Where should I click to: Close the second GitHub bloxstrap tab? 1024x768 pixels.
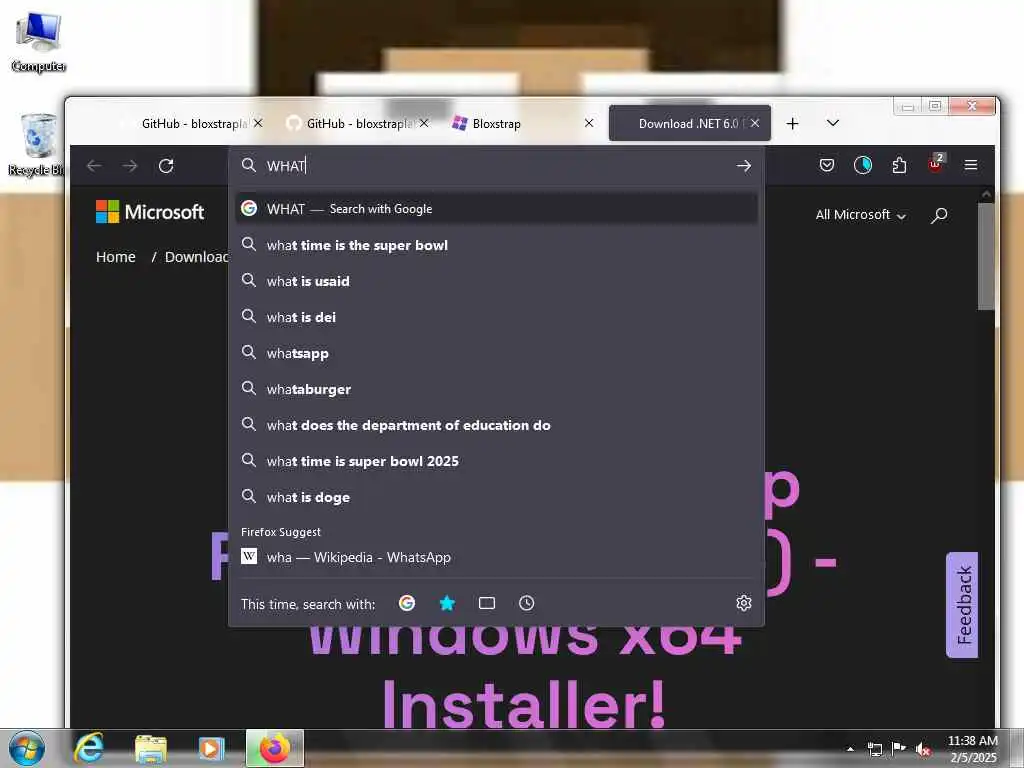[x=424, y=123]
